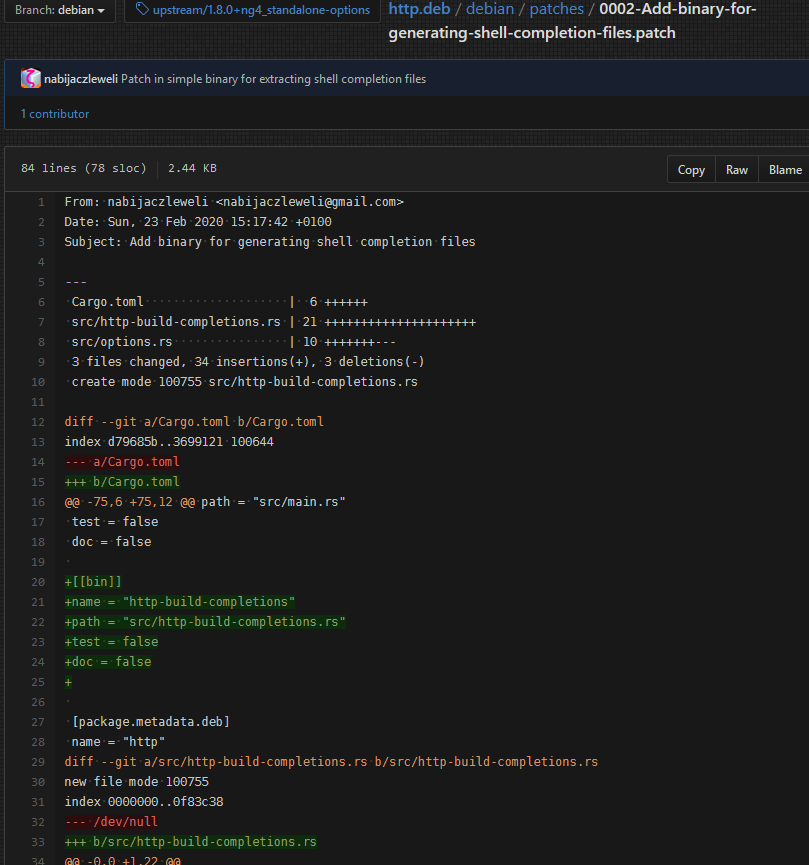The image size is (809, 865).
Task: Navigate to the patches folder breadcrumb
Action: (x=556, y=9)
